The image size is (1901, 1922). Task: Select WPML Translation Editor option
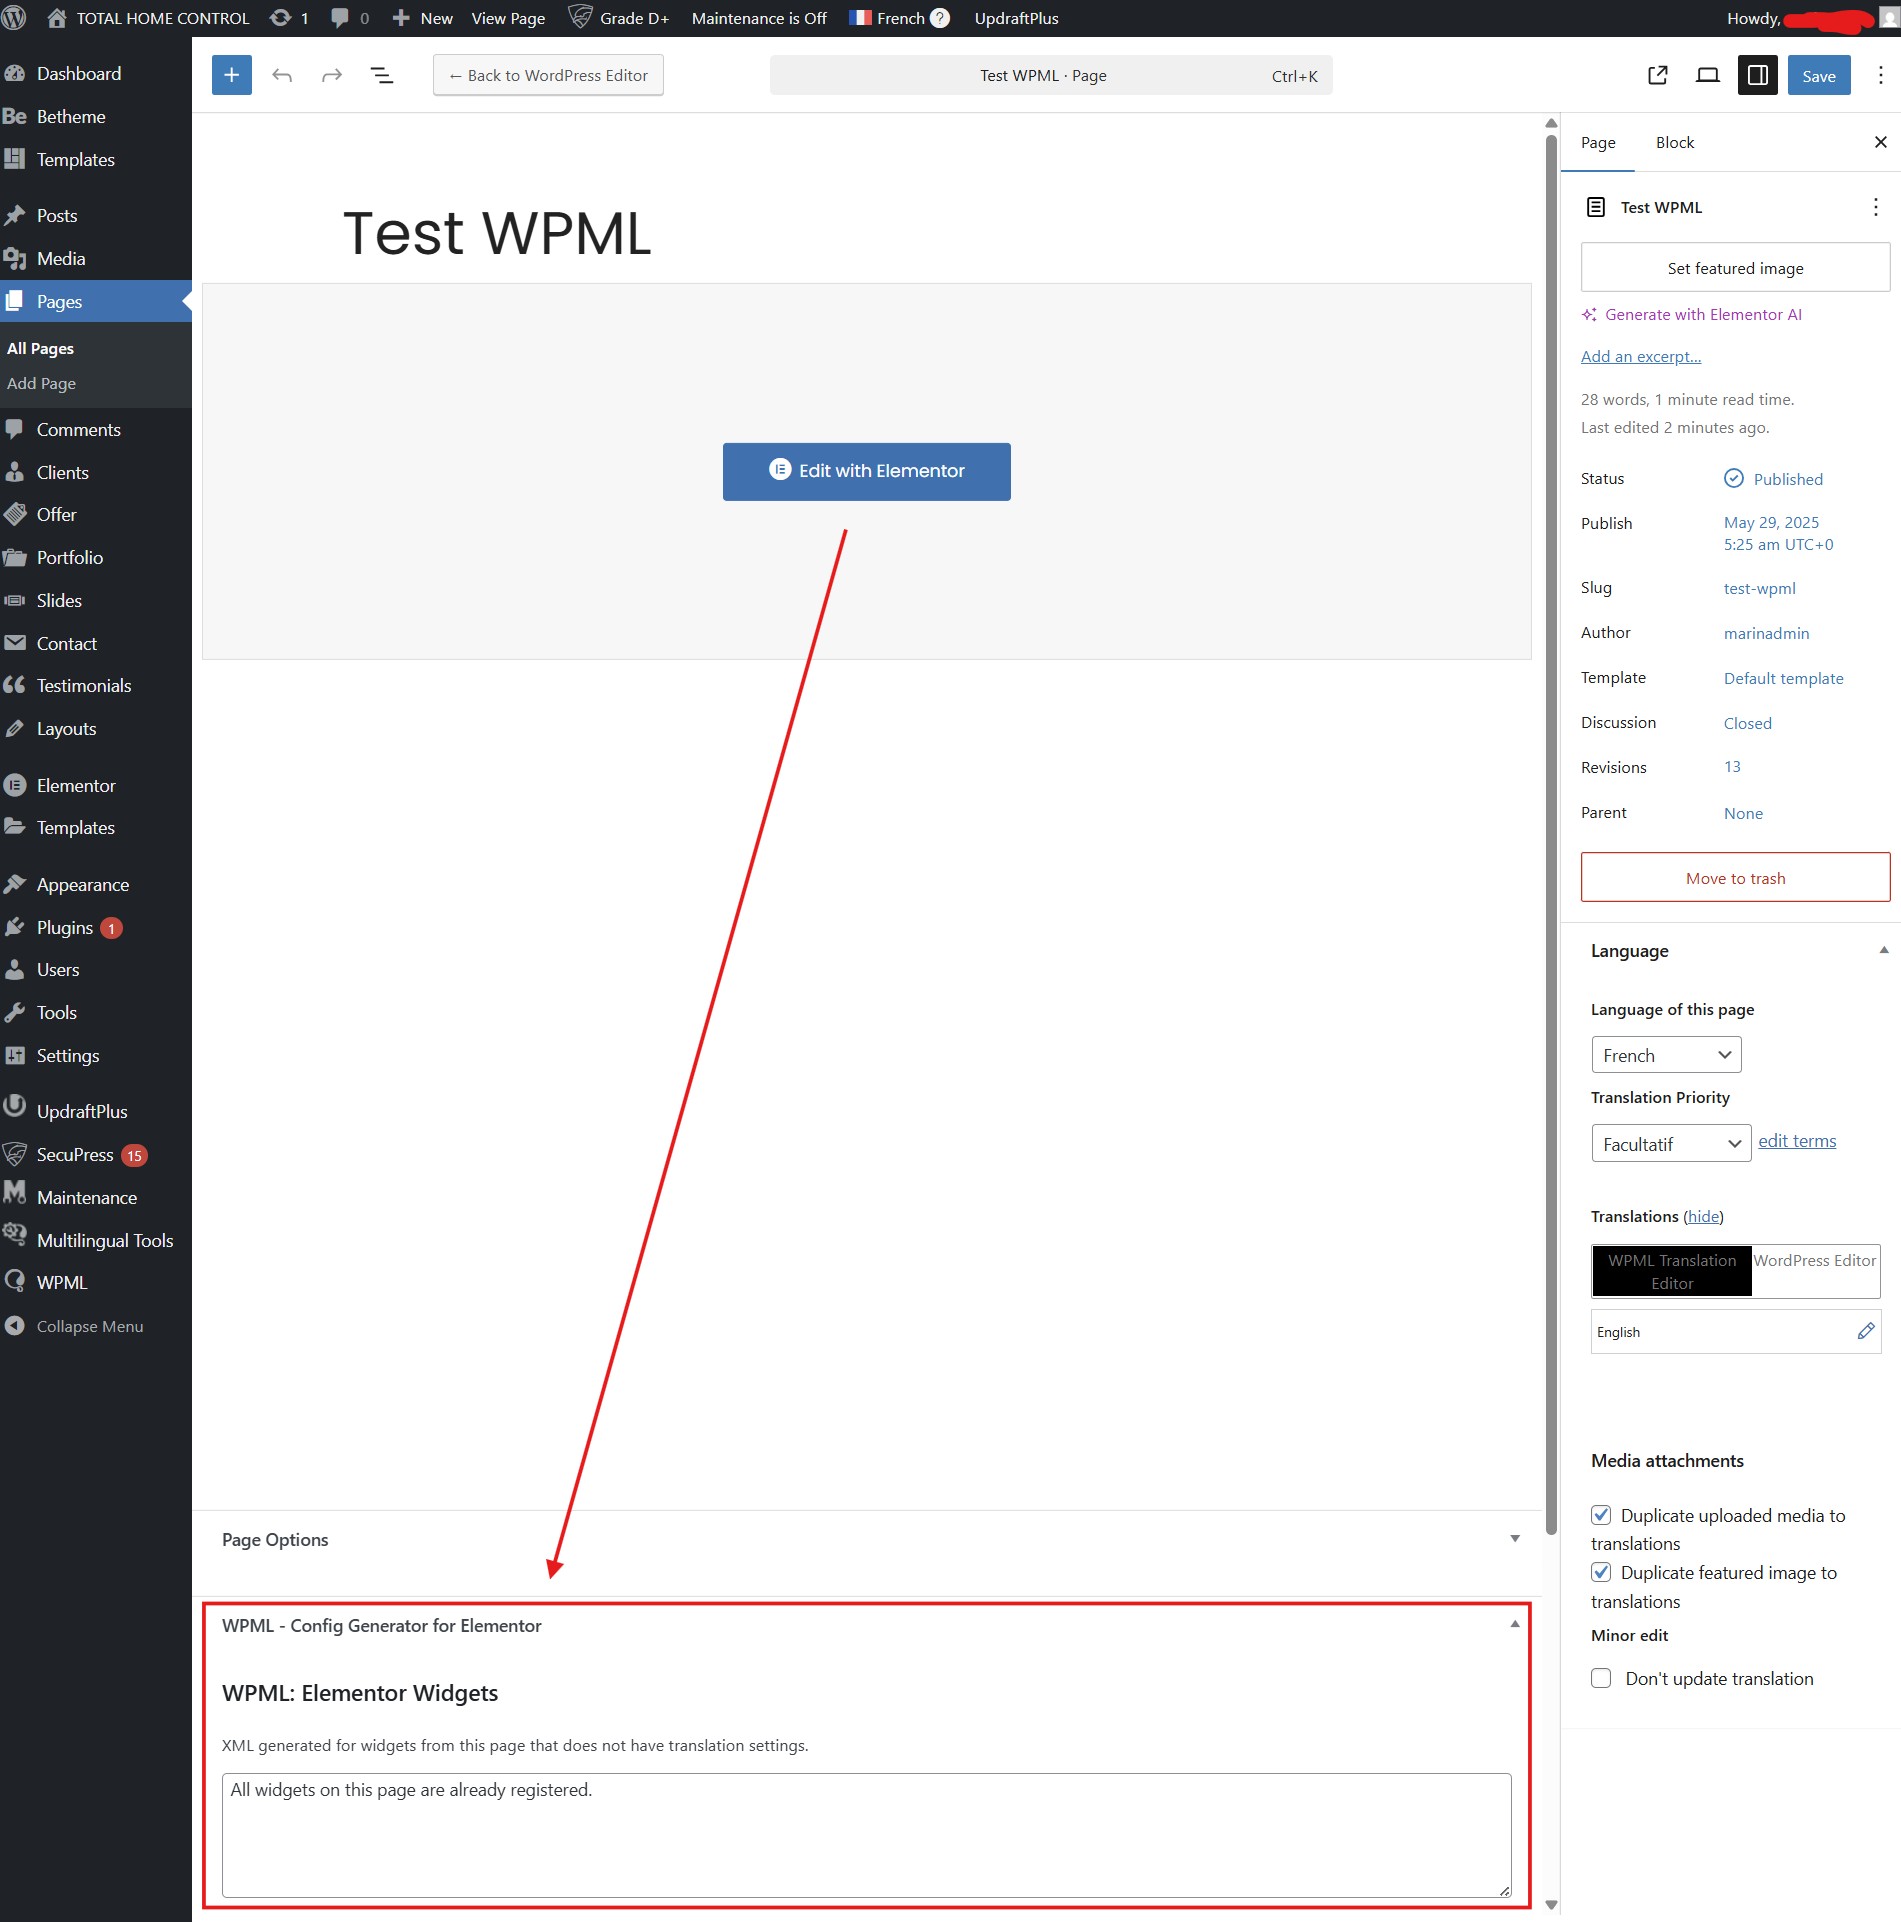(1671, 1271)
